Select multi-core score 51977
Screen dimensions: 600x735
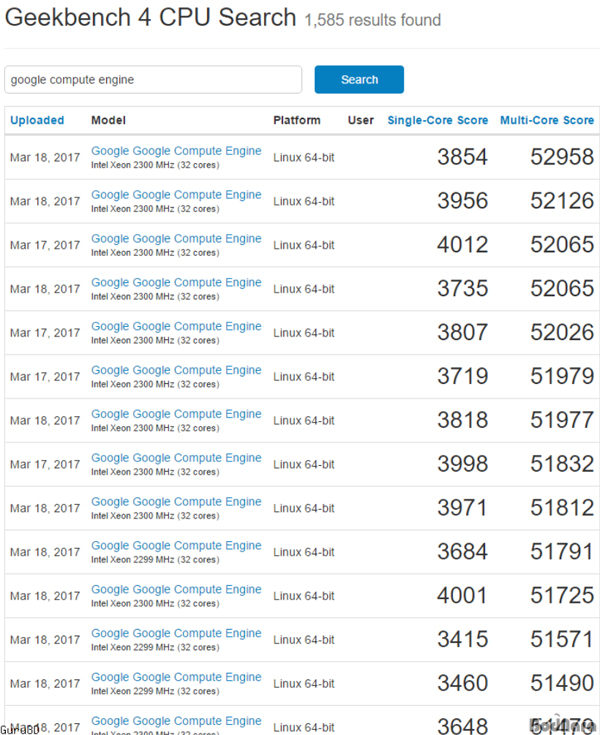click(x=562, y=420)
